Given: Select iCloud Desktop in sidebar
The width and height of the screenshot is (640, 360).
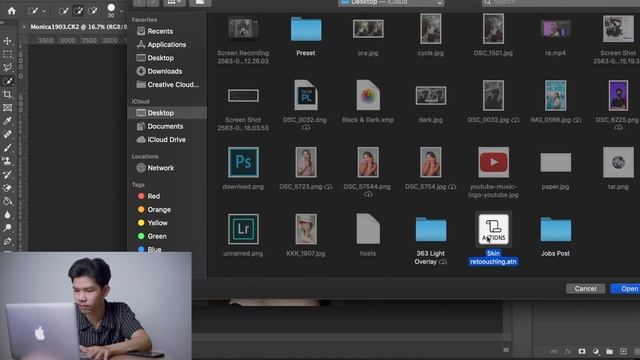Looking at the screenshot, I should pos(167,113).
